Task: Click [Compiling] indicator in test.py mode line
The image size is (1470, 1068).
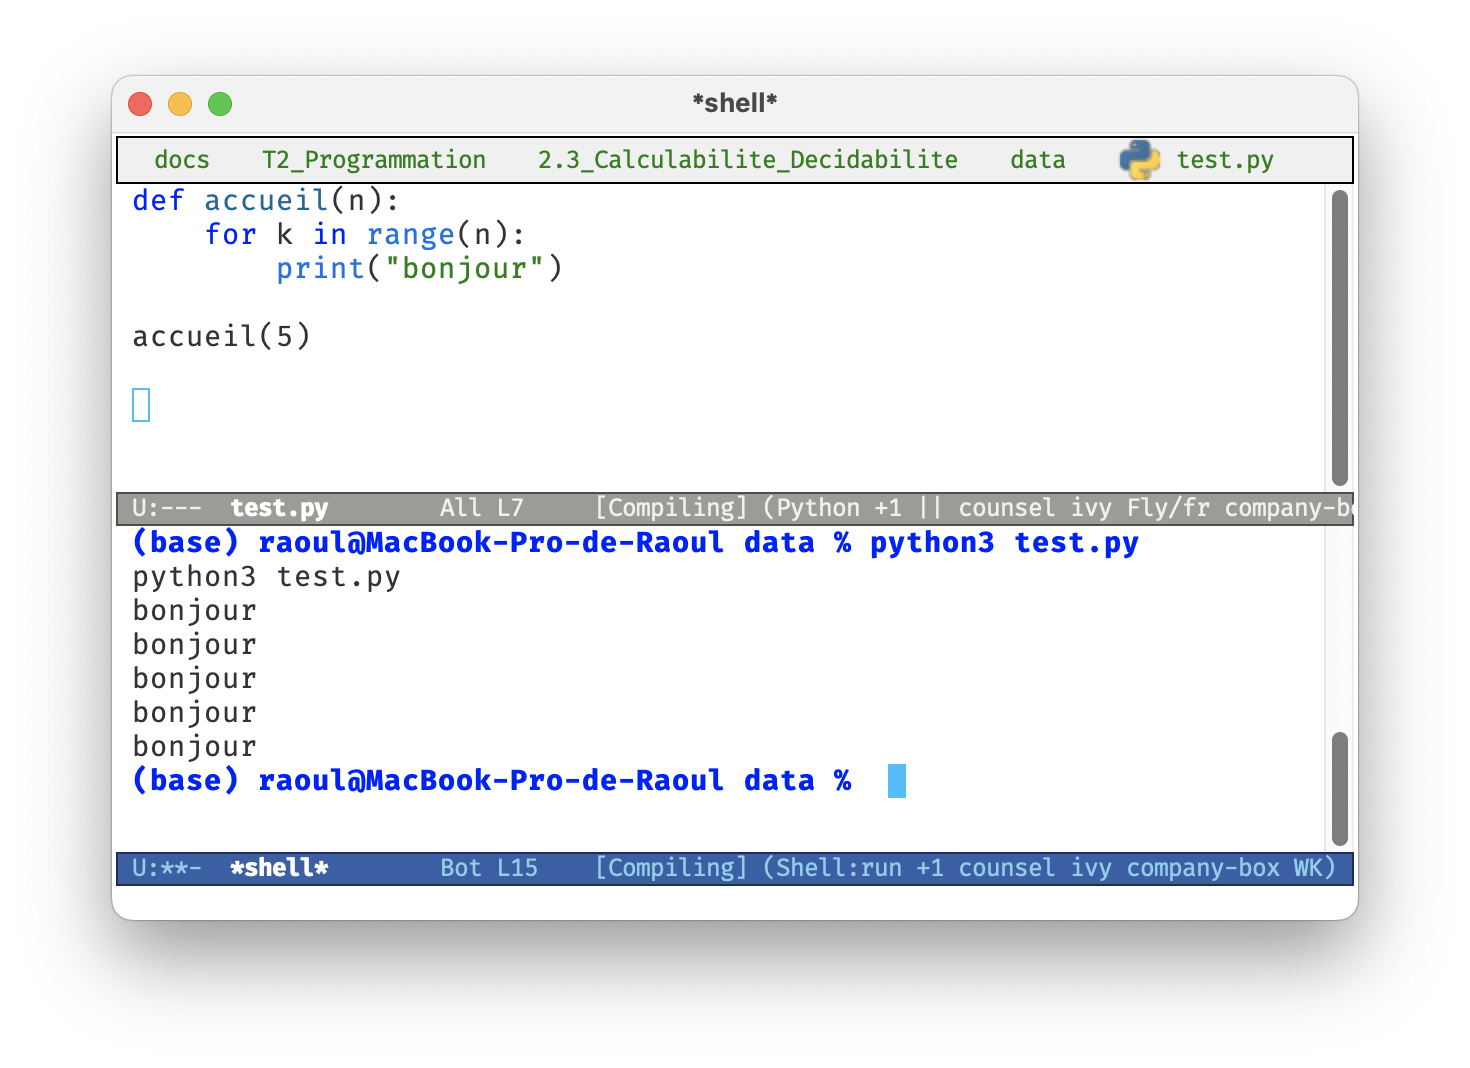Action: coord(671,508)
